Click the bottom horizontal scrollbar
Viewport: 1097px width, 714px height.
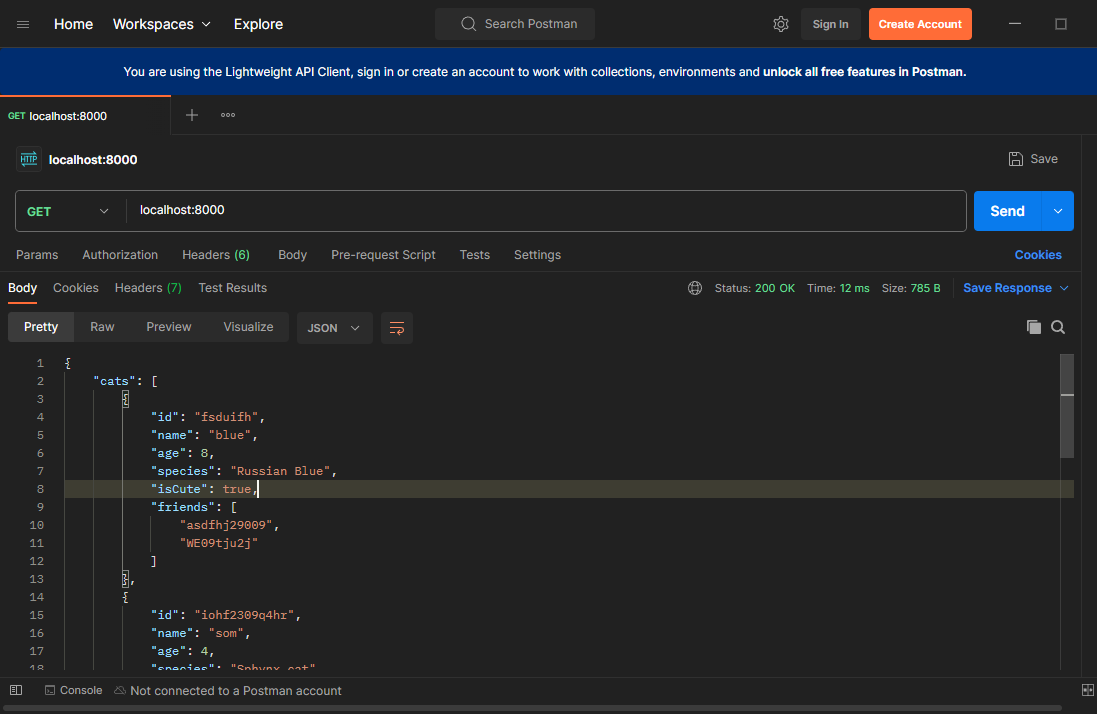click(532, 708)
